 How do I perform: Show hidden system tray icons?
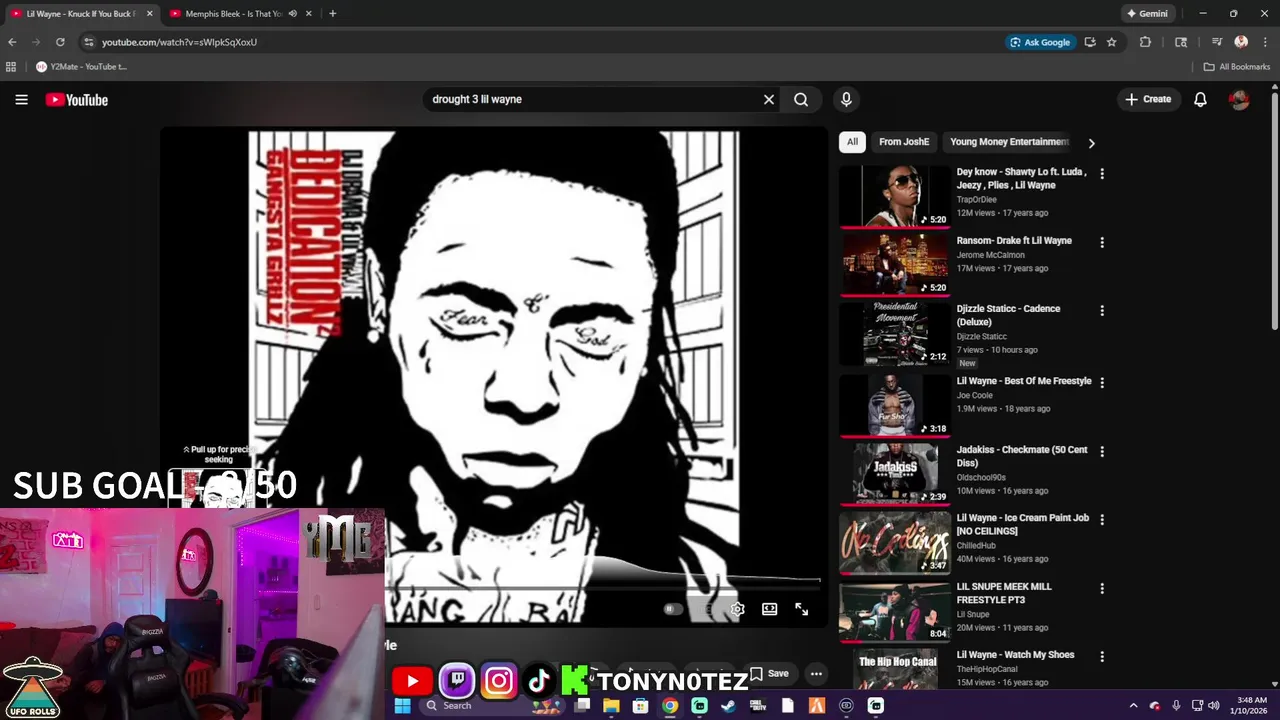(x=1133, y=705)
